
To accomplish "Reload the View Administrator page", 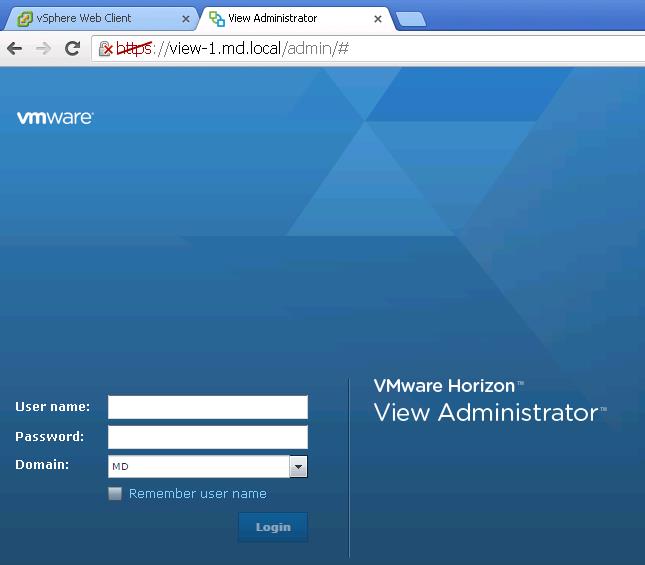I will coord(72,48).
